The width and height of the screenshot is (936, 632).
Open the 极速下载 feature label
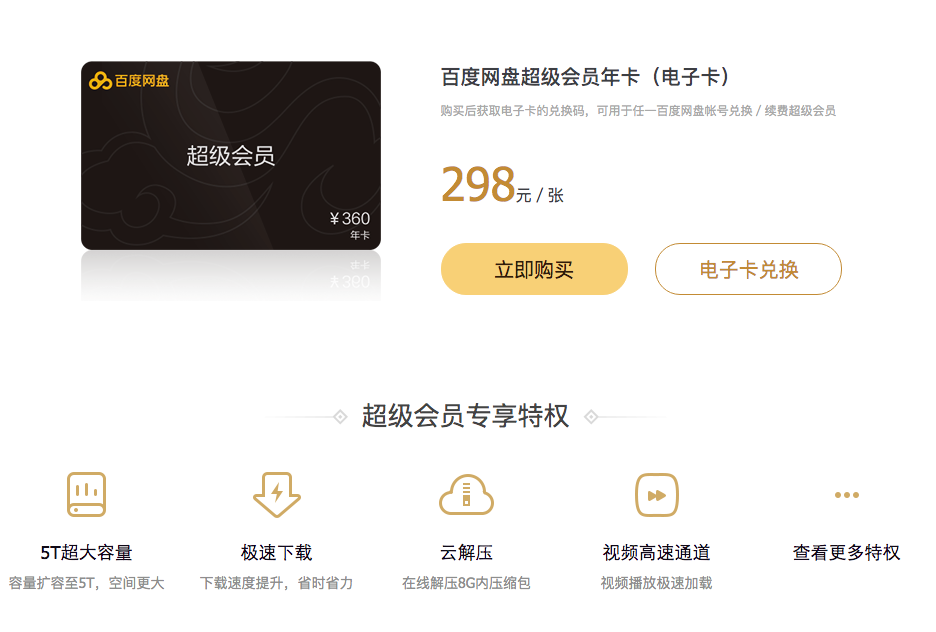[x=276, y=553]
